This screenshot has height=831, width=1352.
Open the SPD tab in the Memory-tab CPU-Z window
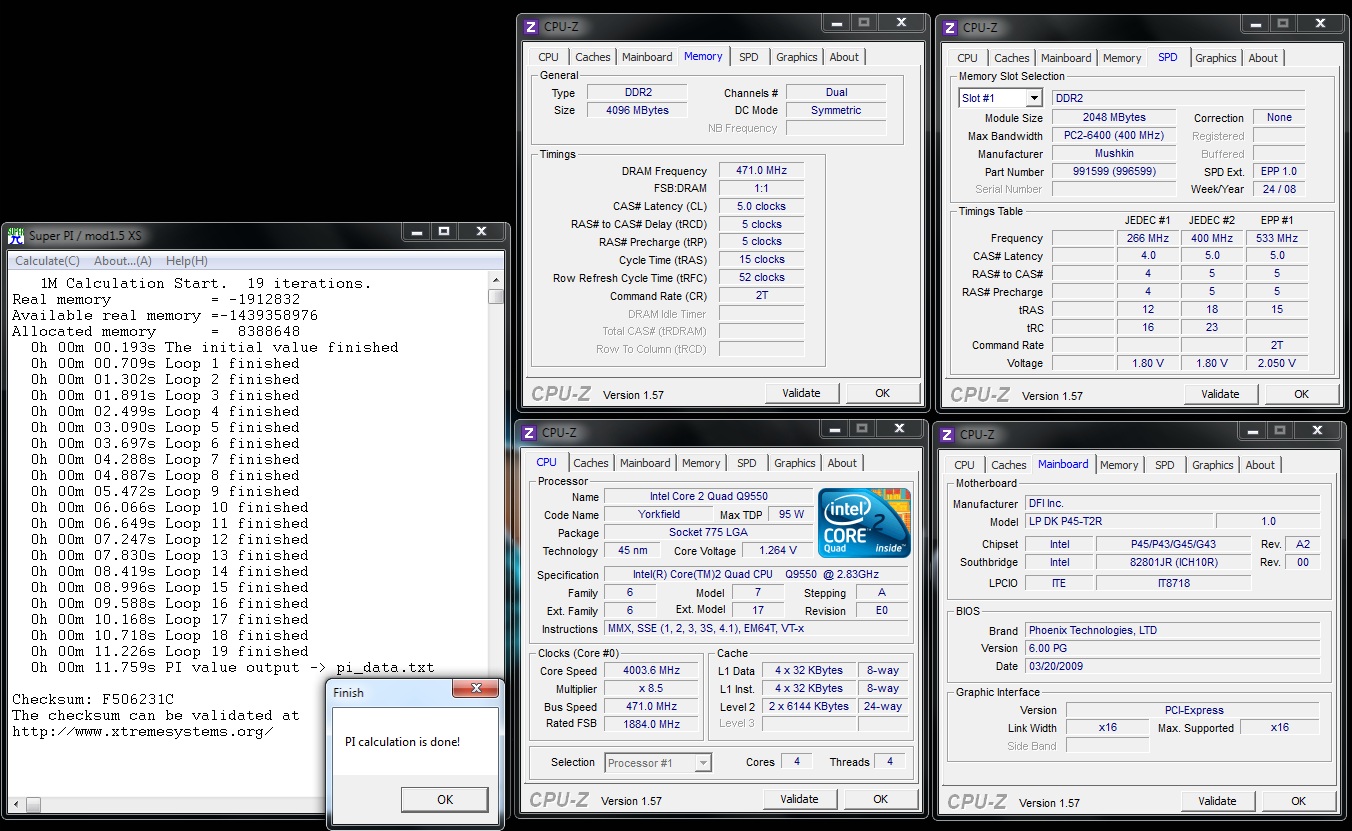point(749,57)
